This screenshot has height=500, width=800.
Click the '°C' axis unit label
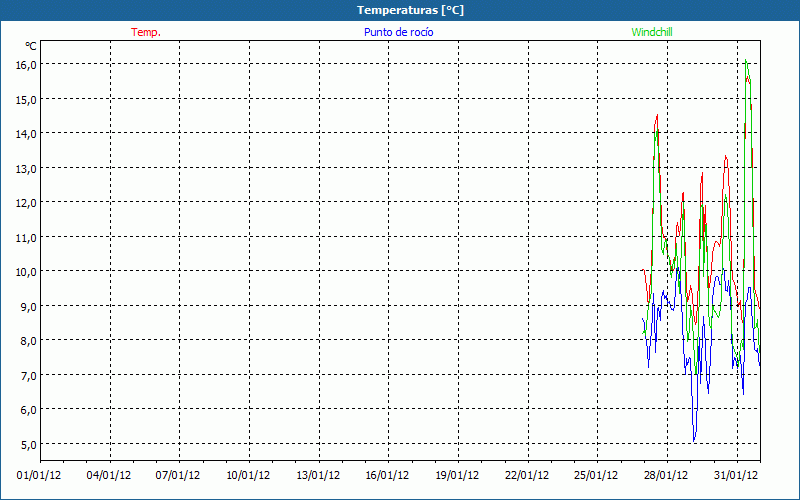pos(31,46)
